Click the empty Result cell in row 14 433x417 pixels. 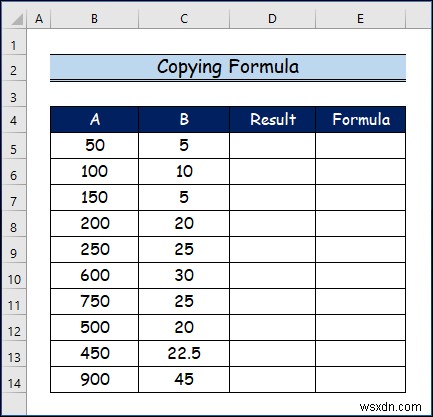tap(272, 380)
